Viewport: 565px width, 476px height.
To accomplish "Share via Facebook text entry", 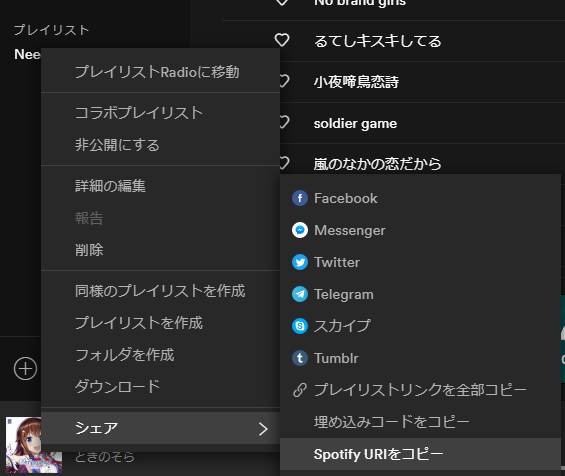I will tap(346, 198).
